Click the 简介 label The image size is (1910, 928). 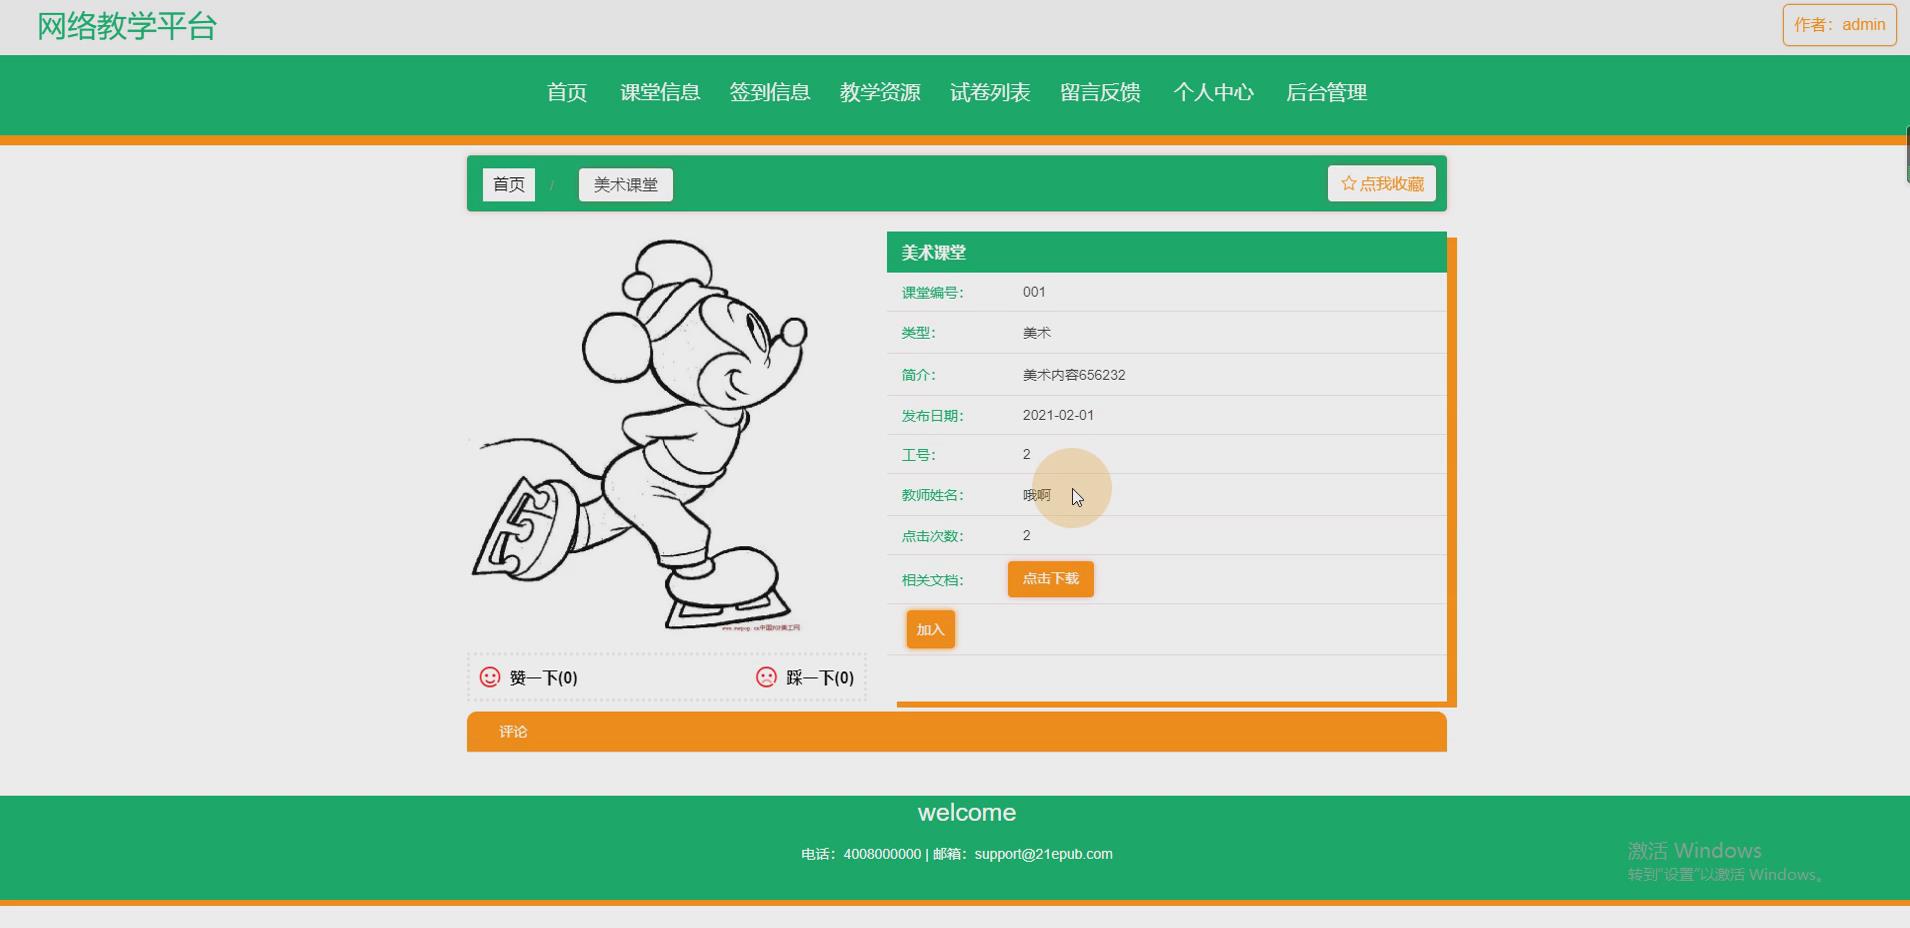[x=918, y=375]
